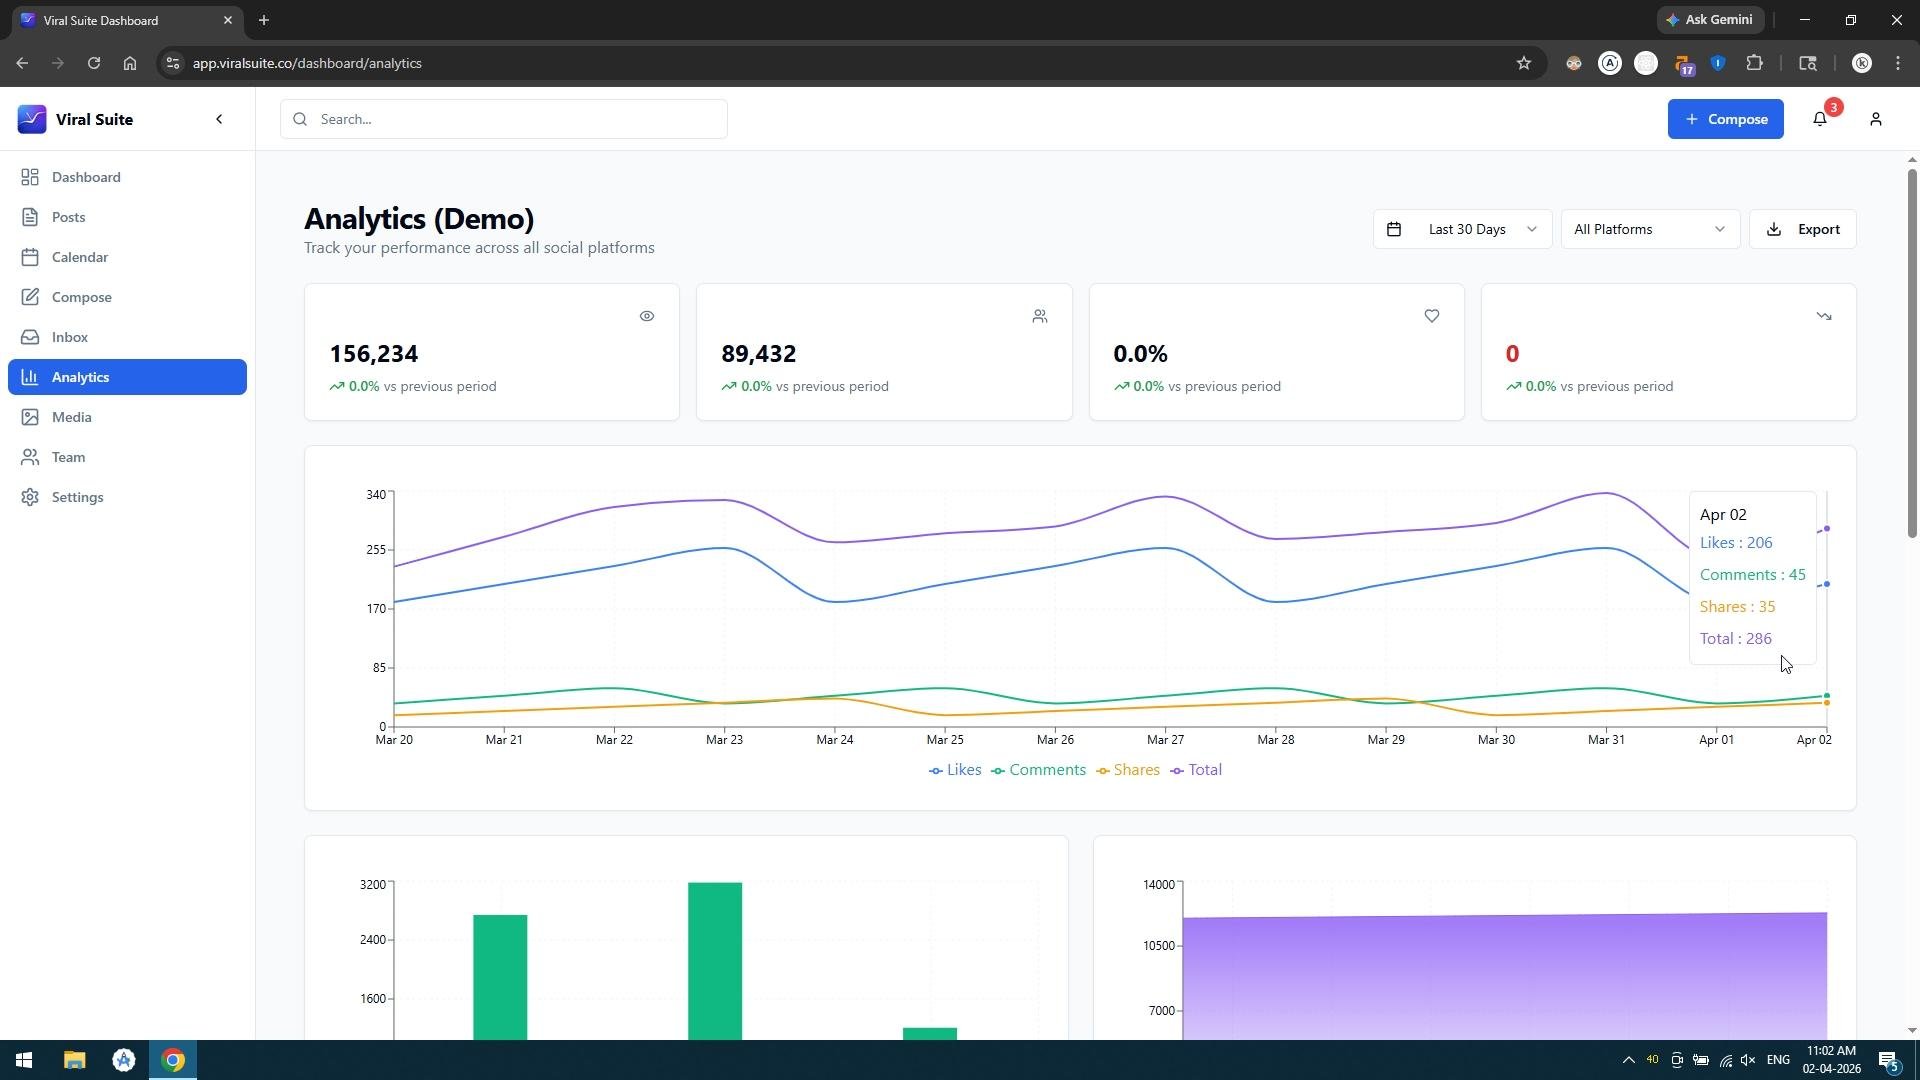Bookmark this page with star icon
The height and width of the screenshot is (1080, 1920).
point(1524,63)
